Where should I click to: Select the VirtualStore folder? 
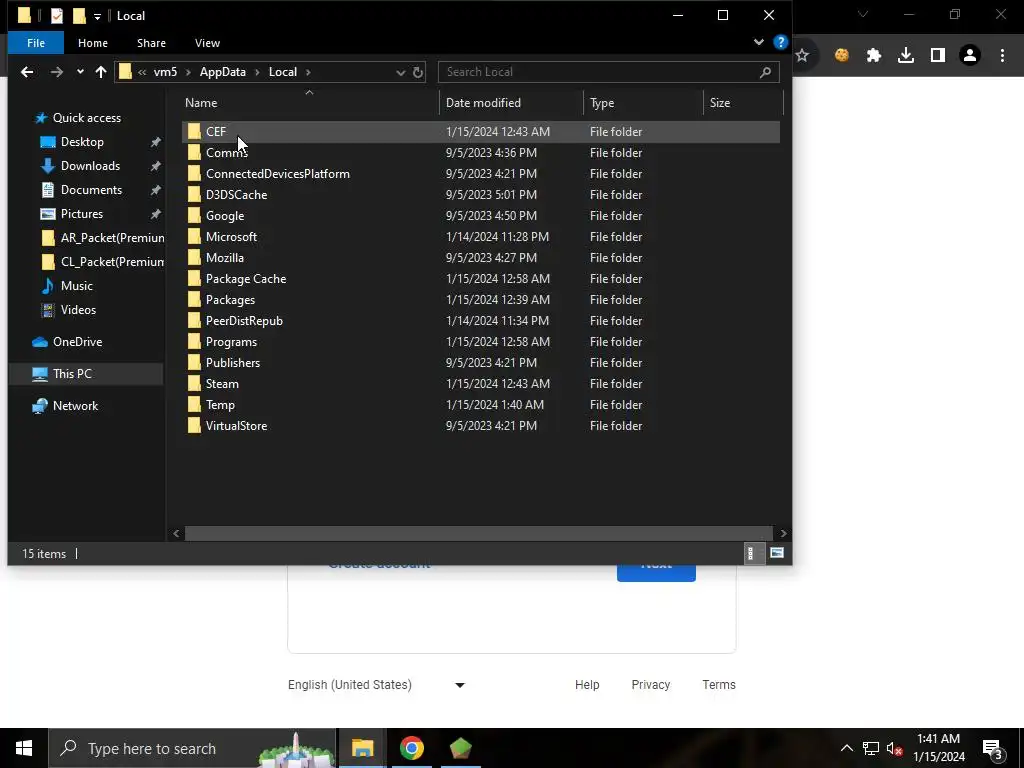481,426
